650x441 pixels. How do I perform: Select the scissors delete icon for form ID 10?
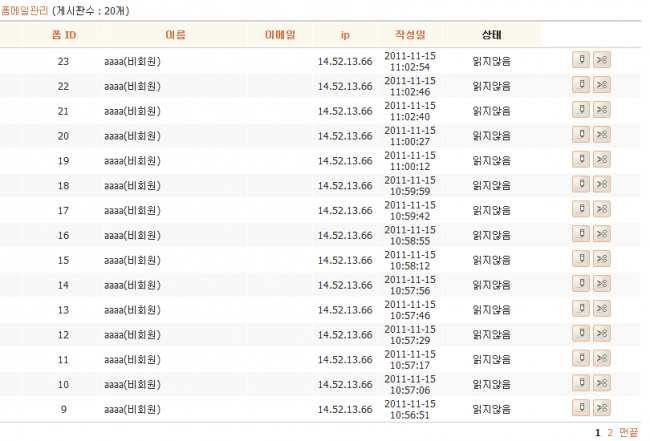[x=601, y=383]
